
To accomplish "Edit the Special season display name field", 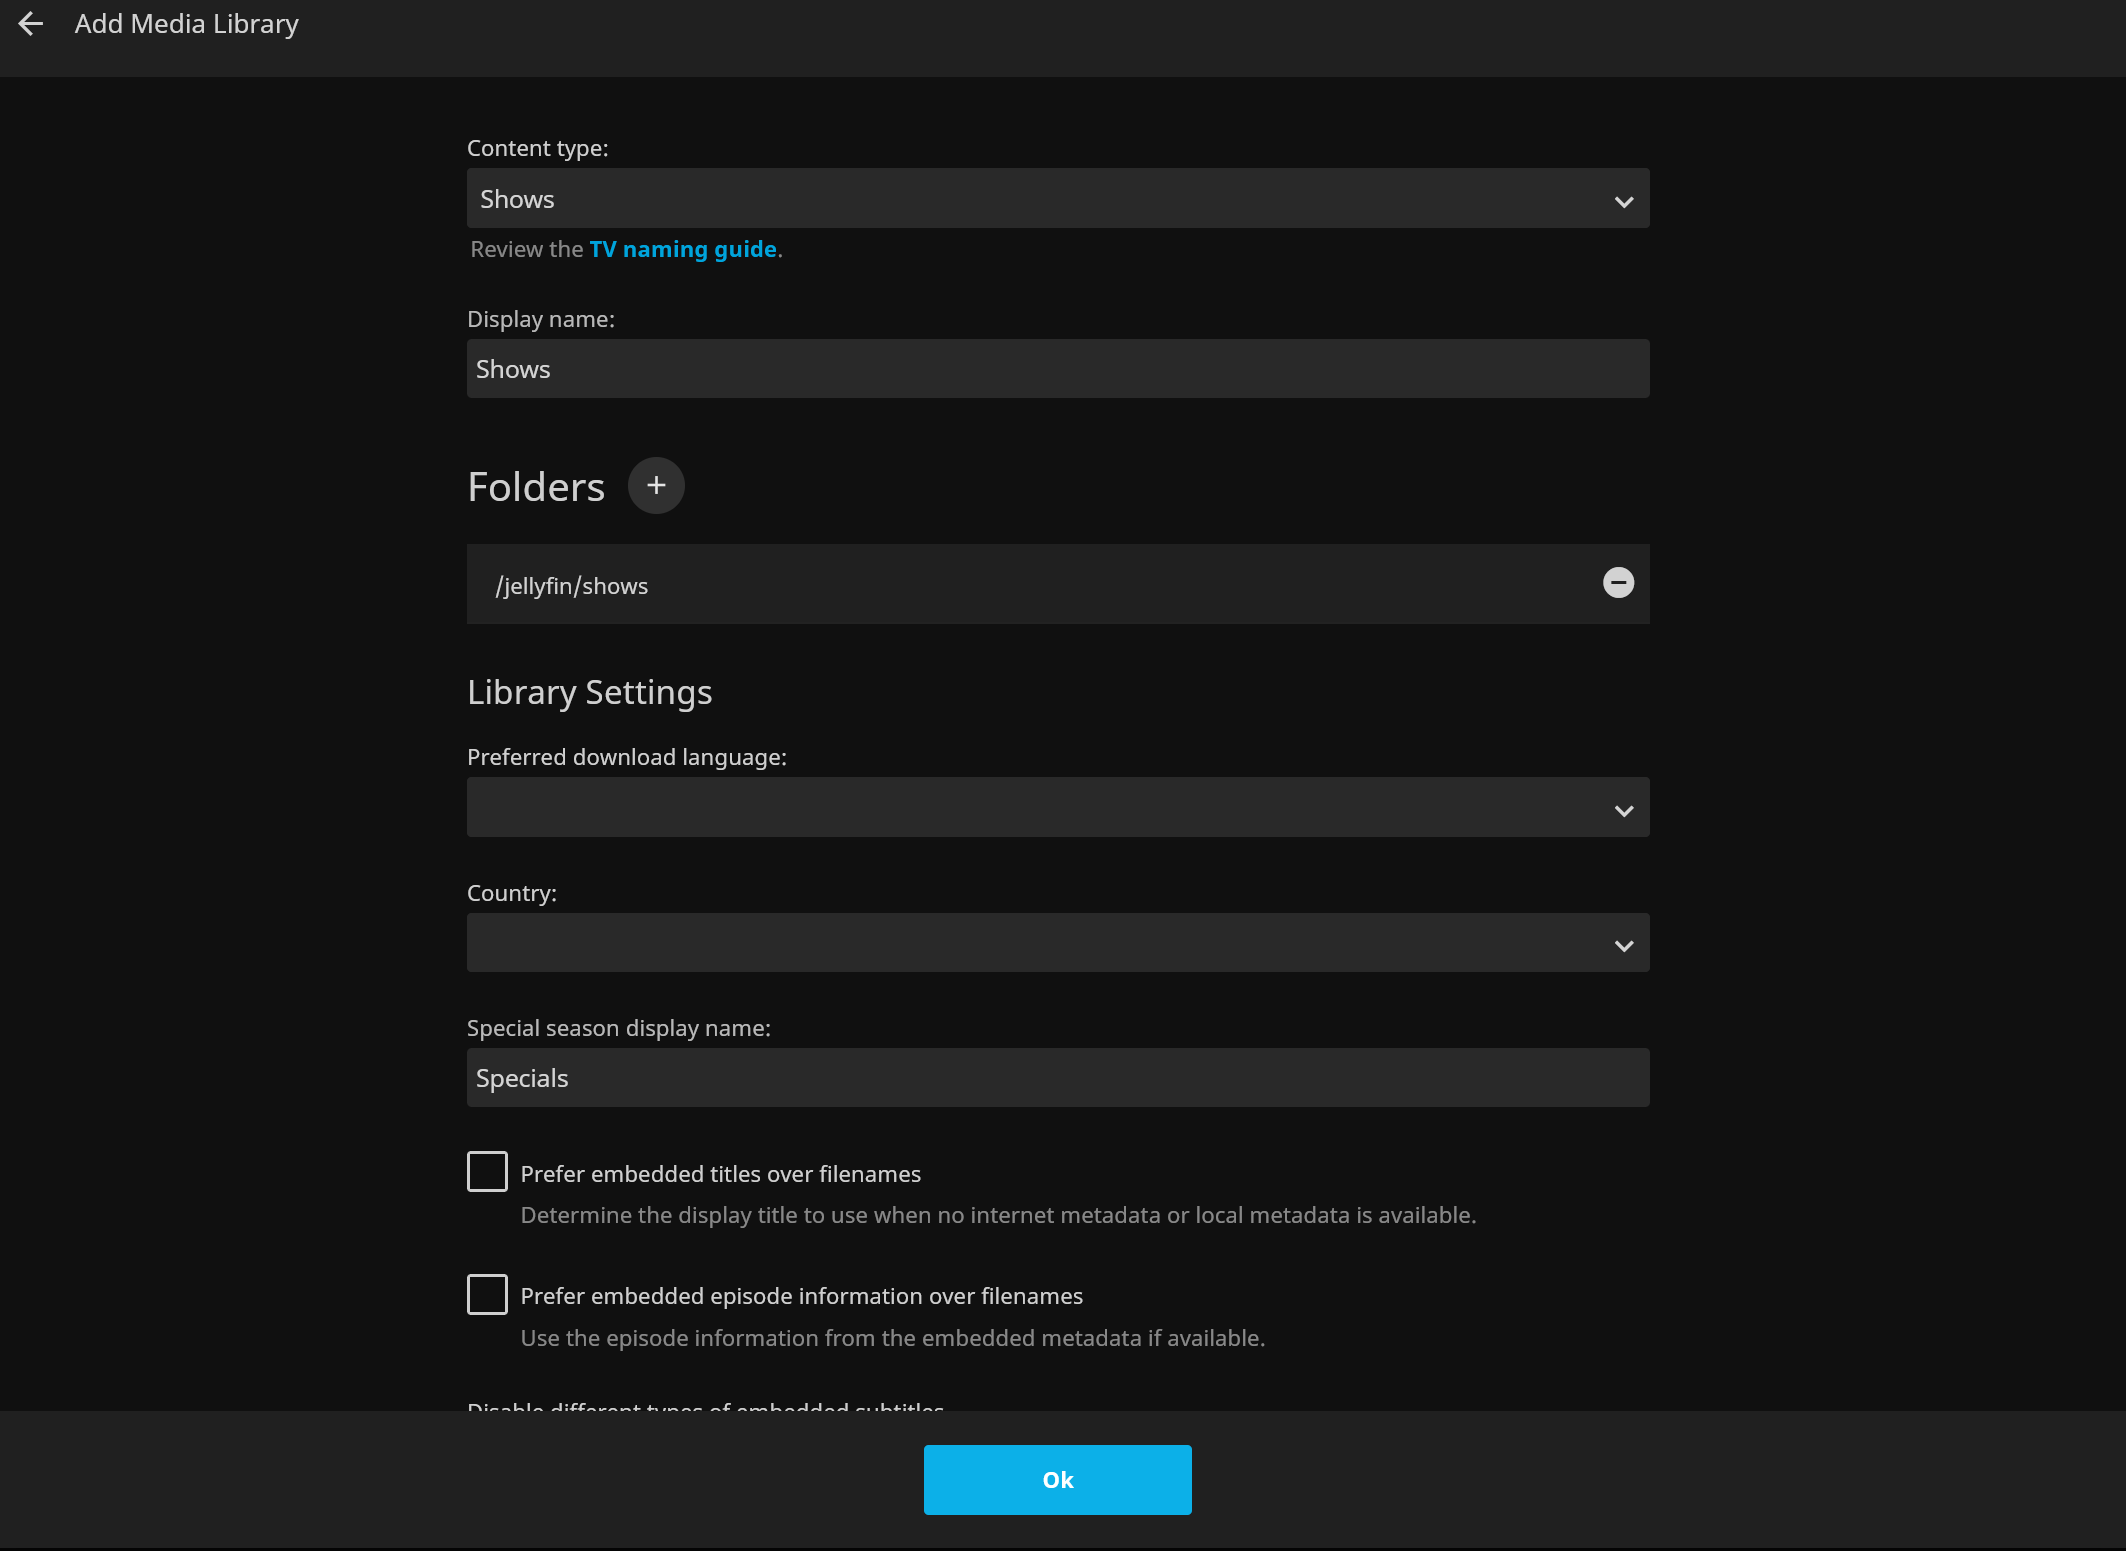I will 1057,1078.
